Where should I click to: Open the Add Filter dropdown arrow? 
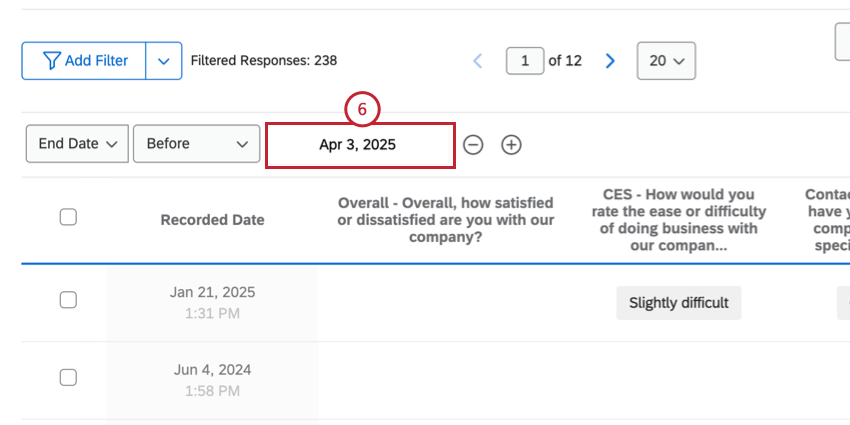tap(164, 61)
